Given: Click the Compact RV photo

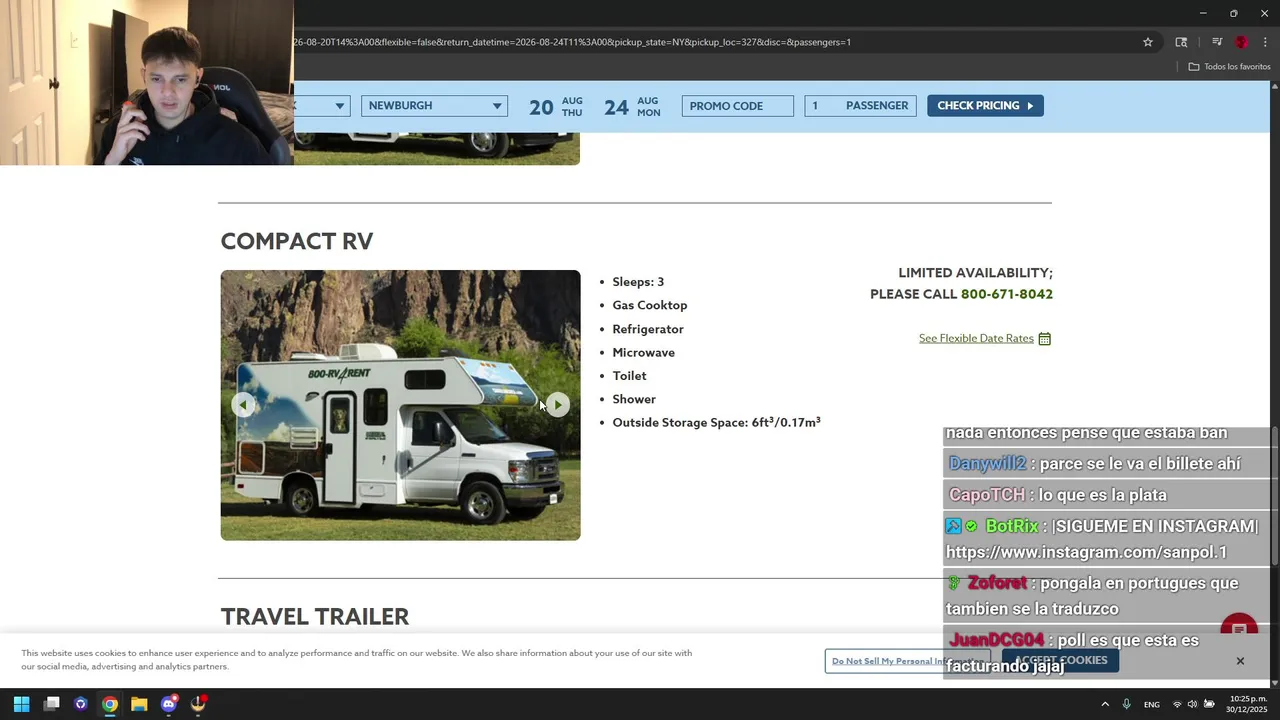Looking at the screenshot, I should 400,405.
